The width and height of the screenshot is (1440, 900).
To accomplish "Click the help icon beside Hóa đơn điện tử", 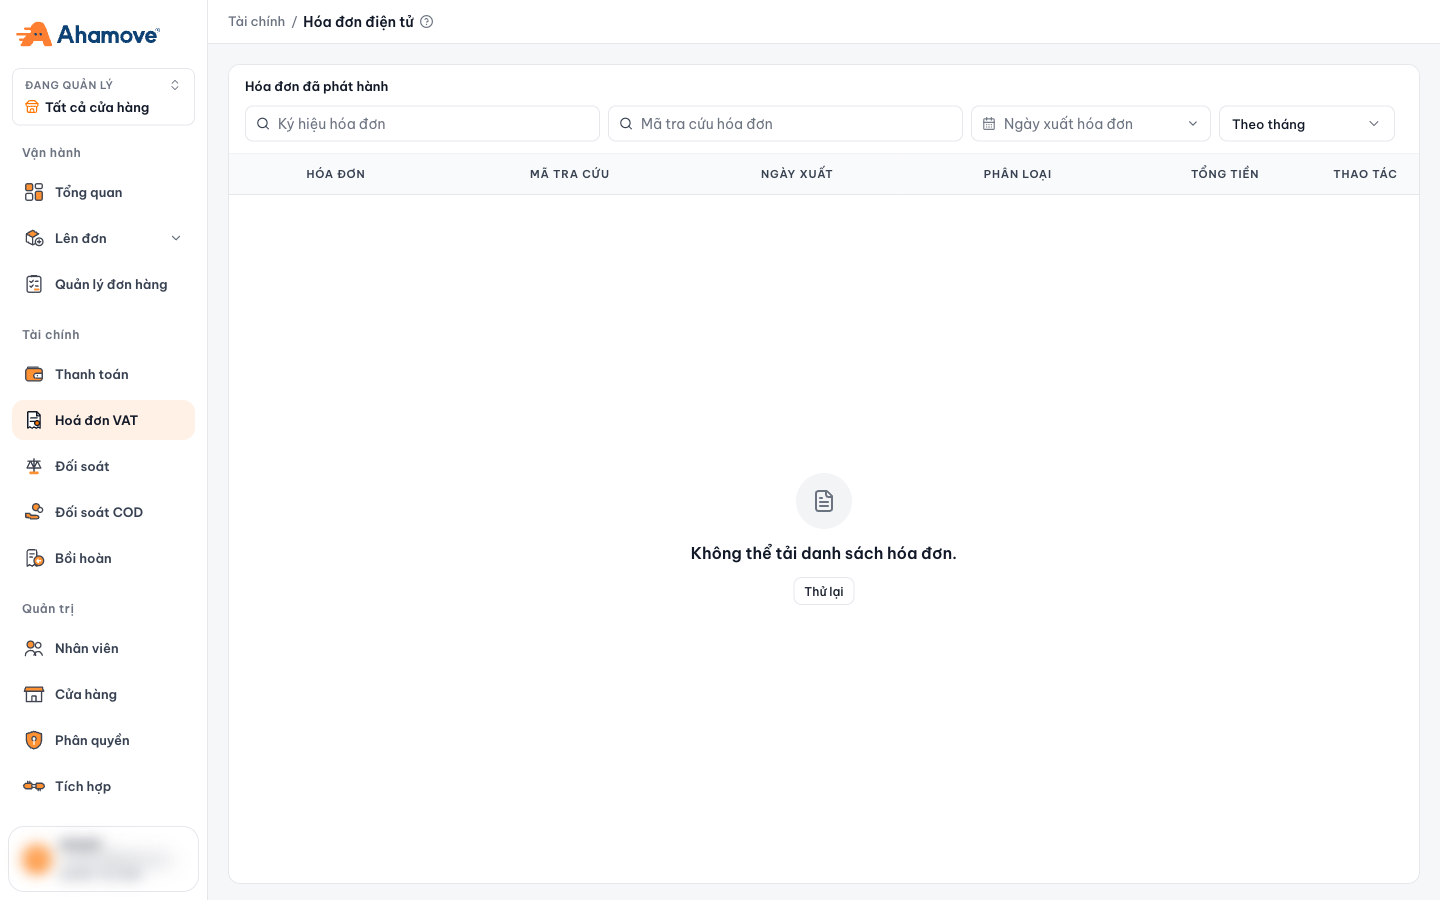I will 427,22.
